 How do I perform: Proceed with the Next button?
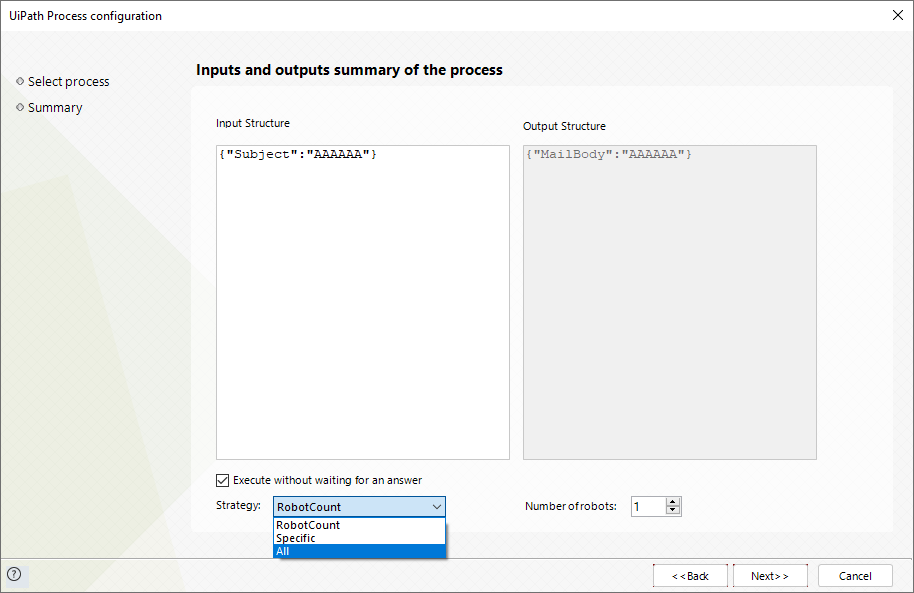coord(770,576)
